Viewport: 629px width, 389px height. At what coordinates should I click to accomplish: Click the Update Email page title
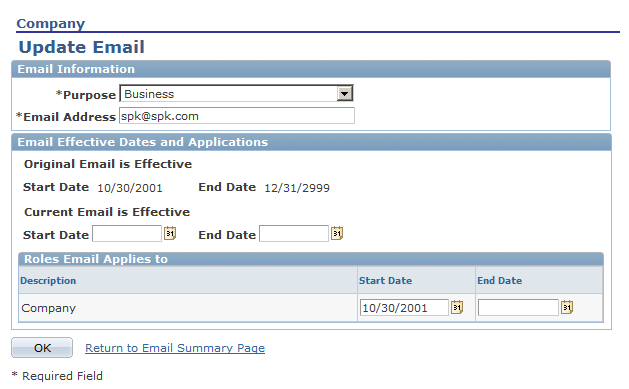(x=81, y=47)
